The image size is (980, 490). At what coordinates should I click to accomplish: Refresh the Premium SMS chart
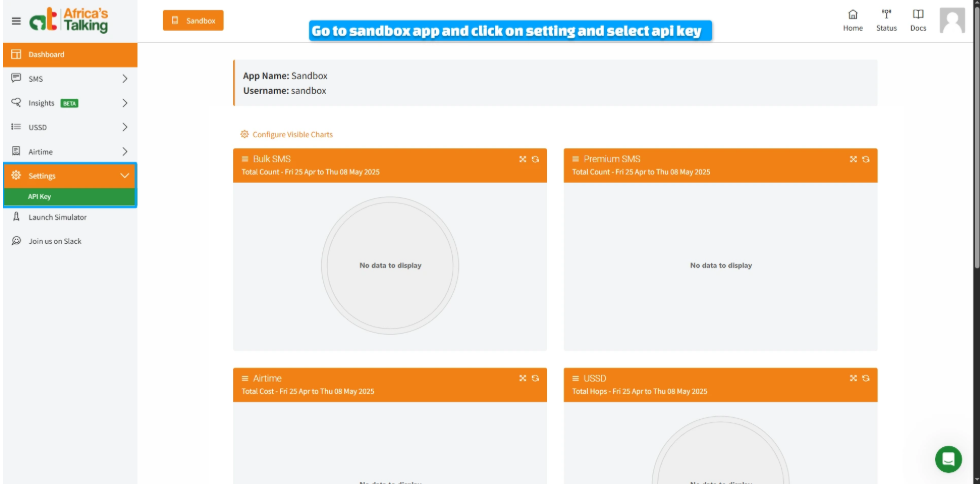(866, 159)
